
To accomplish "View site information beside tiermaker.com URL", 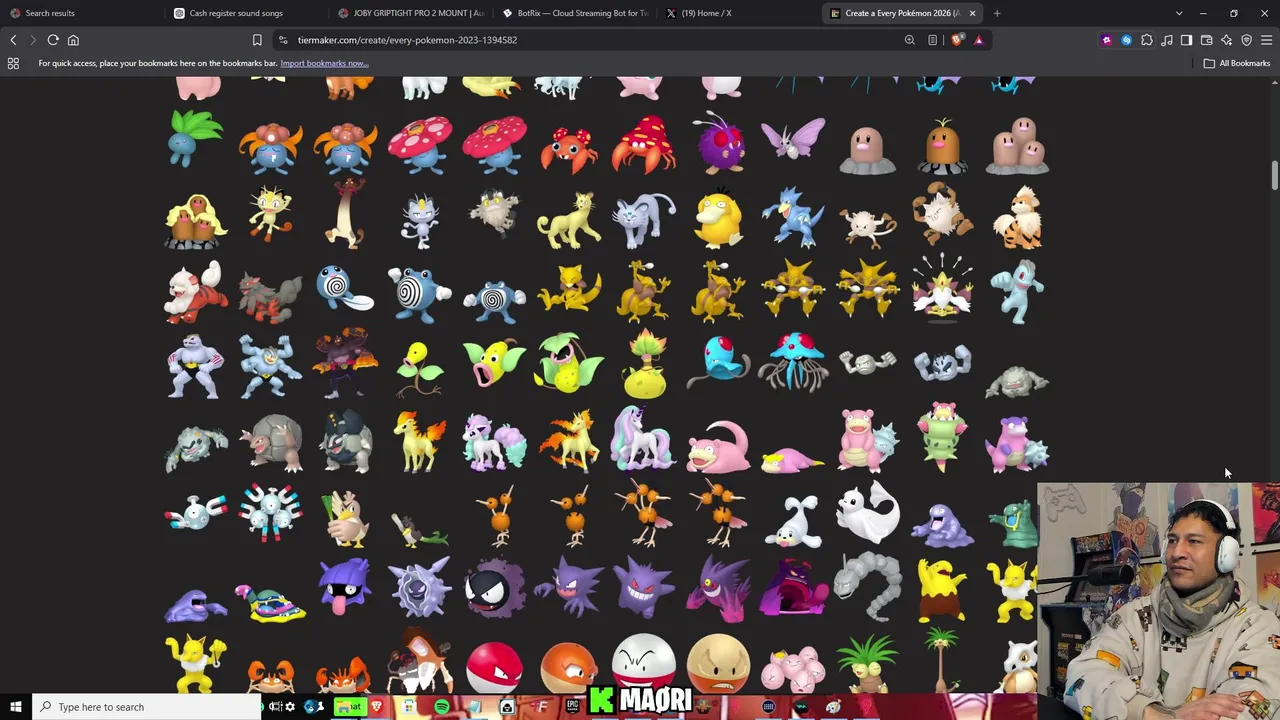I will [x=283, y=40].
